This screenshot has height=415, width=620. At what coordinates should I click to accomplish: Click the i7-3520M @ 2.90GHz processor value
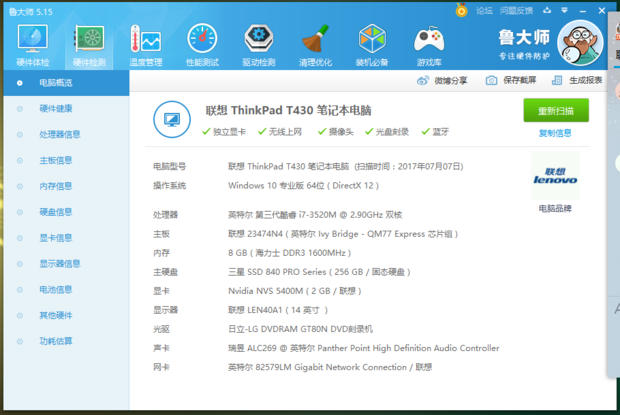[x=315, y=215]
